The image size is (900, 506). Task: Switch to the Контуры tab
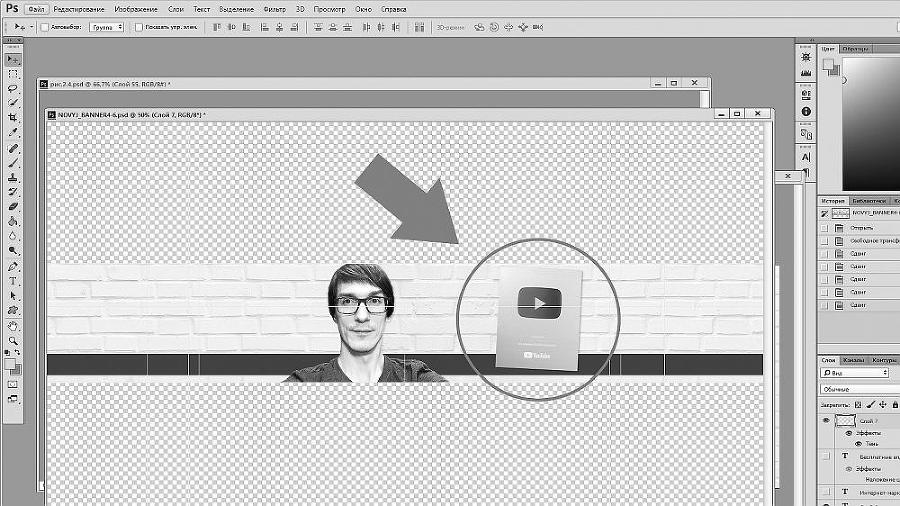tap(884, 360)
